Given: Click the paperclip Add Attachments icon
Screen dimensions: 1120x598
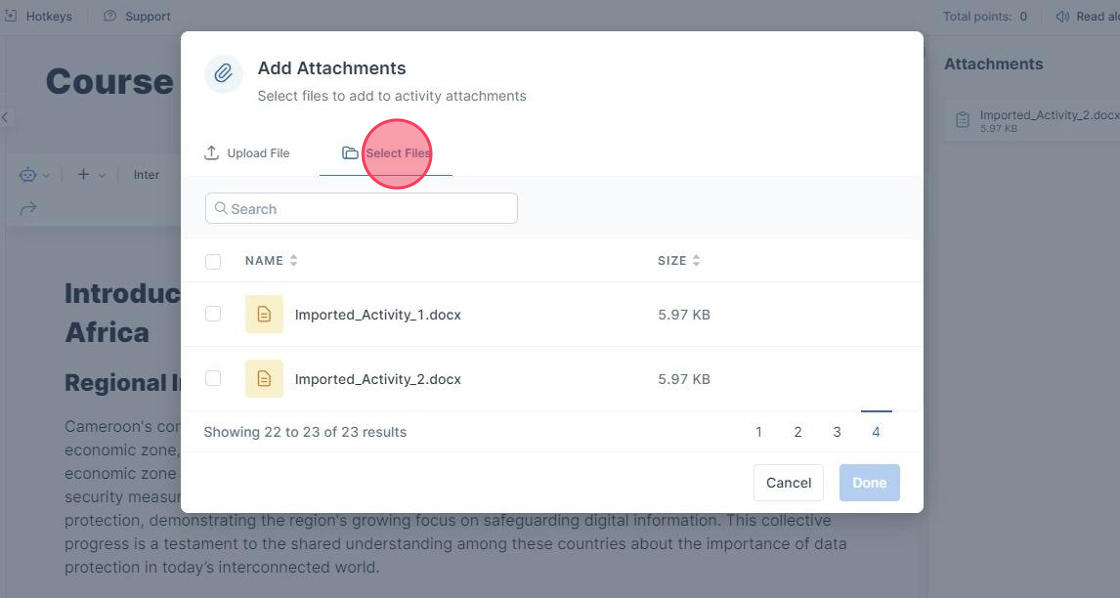Looking at the screenshot, I should (224, 74).
